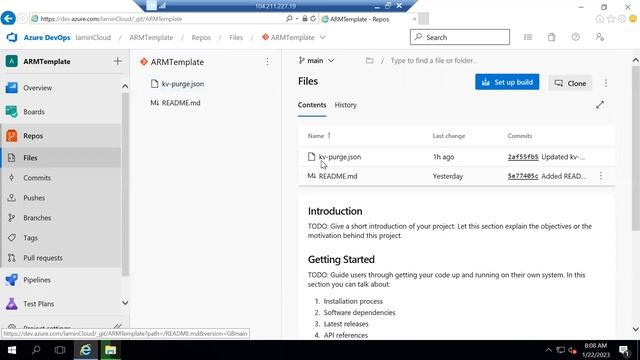Viewport: 640px width, 360px height.
Task: Open Overview in the sidebar
Action: [38, 88]
